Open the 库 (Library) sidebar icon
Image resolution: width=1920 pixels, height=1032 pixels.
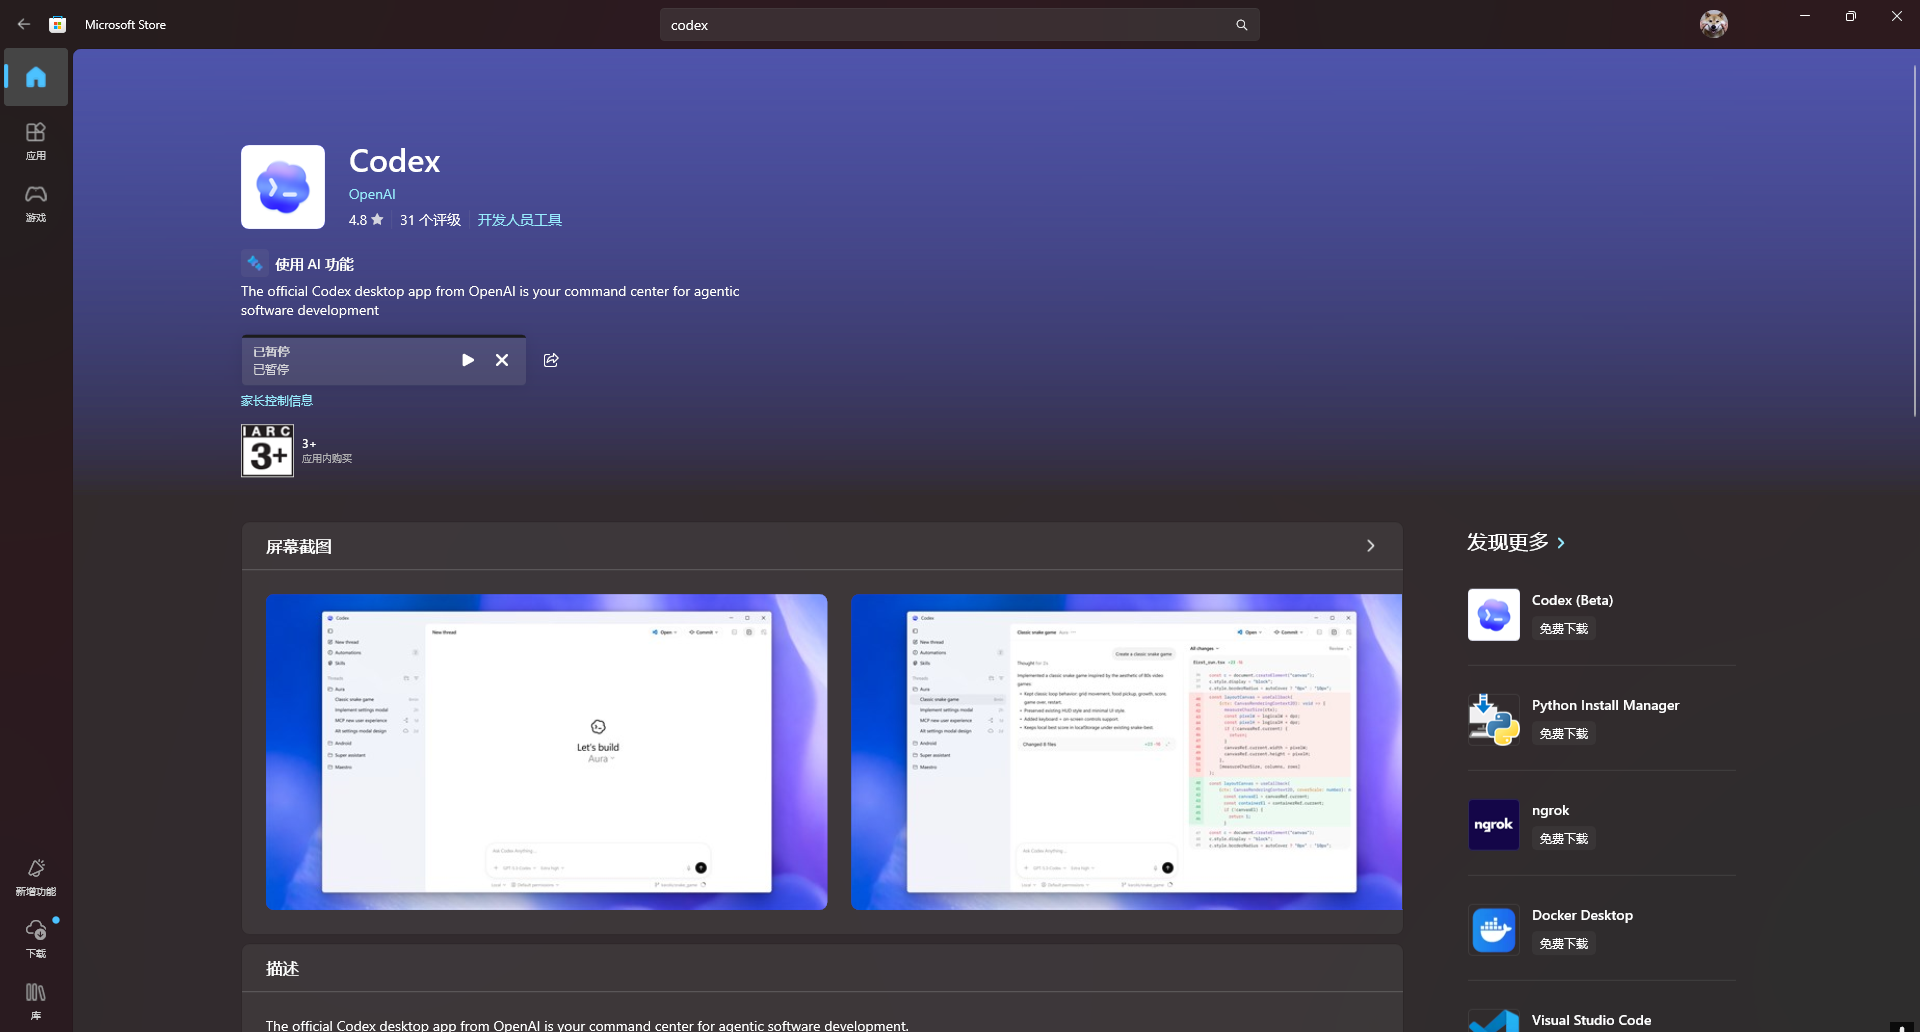36,1001
